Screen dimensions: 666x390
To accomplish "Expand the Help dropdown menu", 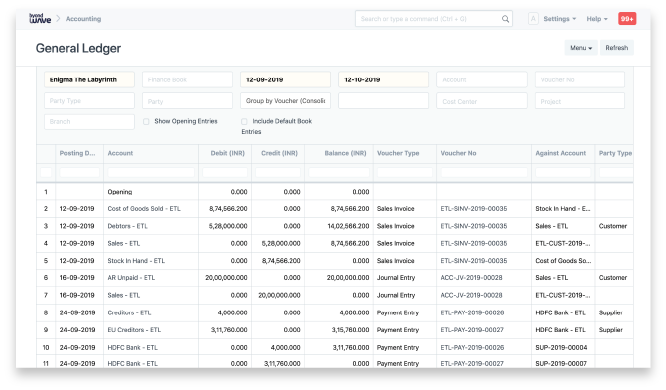I will coord(597,19).
